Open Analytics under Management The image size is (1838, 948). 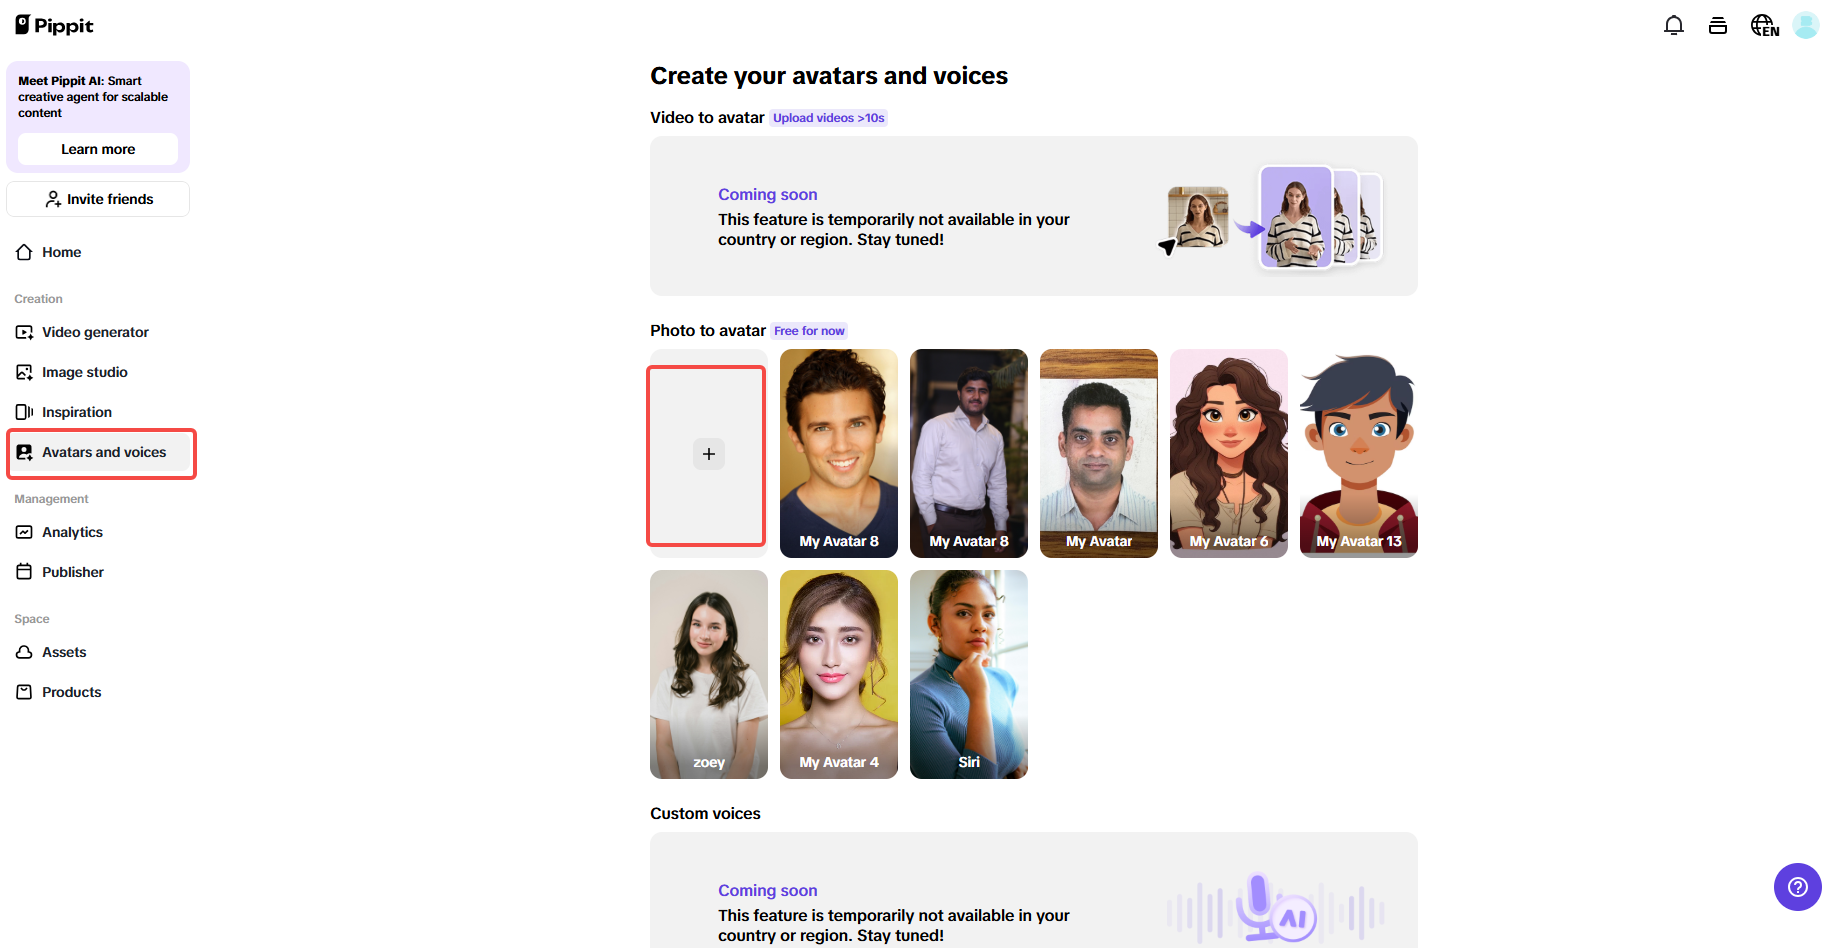coord(72,531)
